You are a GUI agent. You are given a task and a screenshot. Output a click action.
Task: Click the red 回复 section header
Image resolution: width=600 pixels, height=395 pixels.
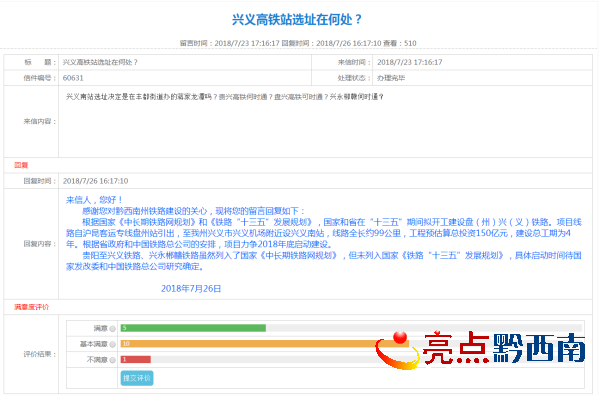click(x=21, y=165)
